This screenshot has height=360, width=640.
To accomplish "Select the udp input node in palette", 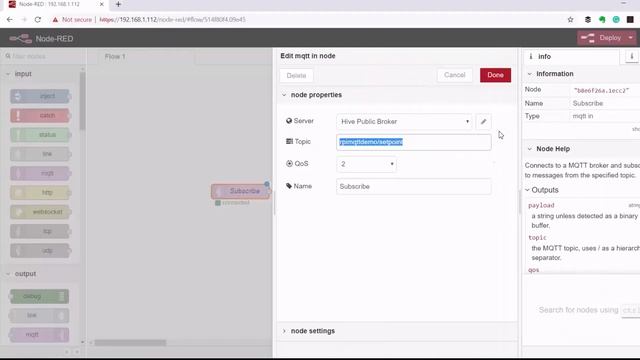I will pyautogui.click(x=40, y=251).
